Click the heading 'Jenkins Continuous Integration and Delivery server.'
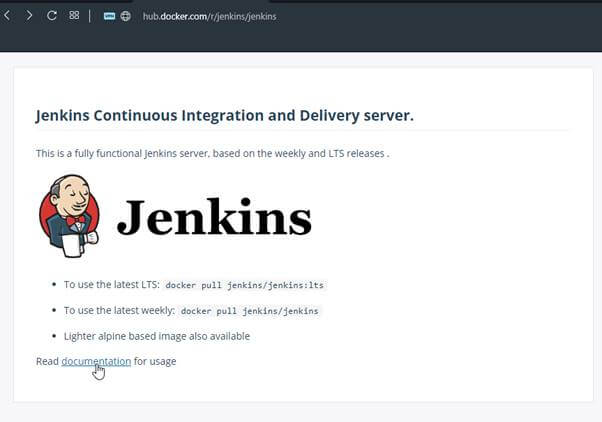Image resolution: width=602 pixels, height=422 pixels. point(225,116)
